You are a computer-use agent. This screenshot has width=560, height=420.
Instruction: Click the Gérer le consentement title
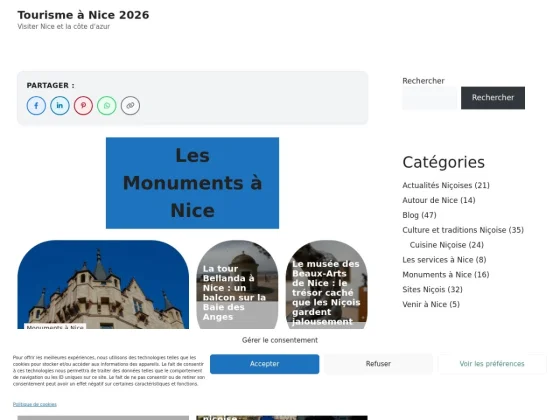[x=280, y=340]
